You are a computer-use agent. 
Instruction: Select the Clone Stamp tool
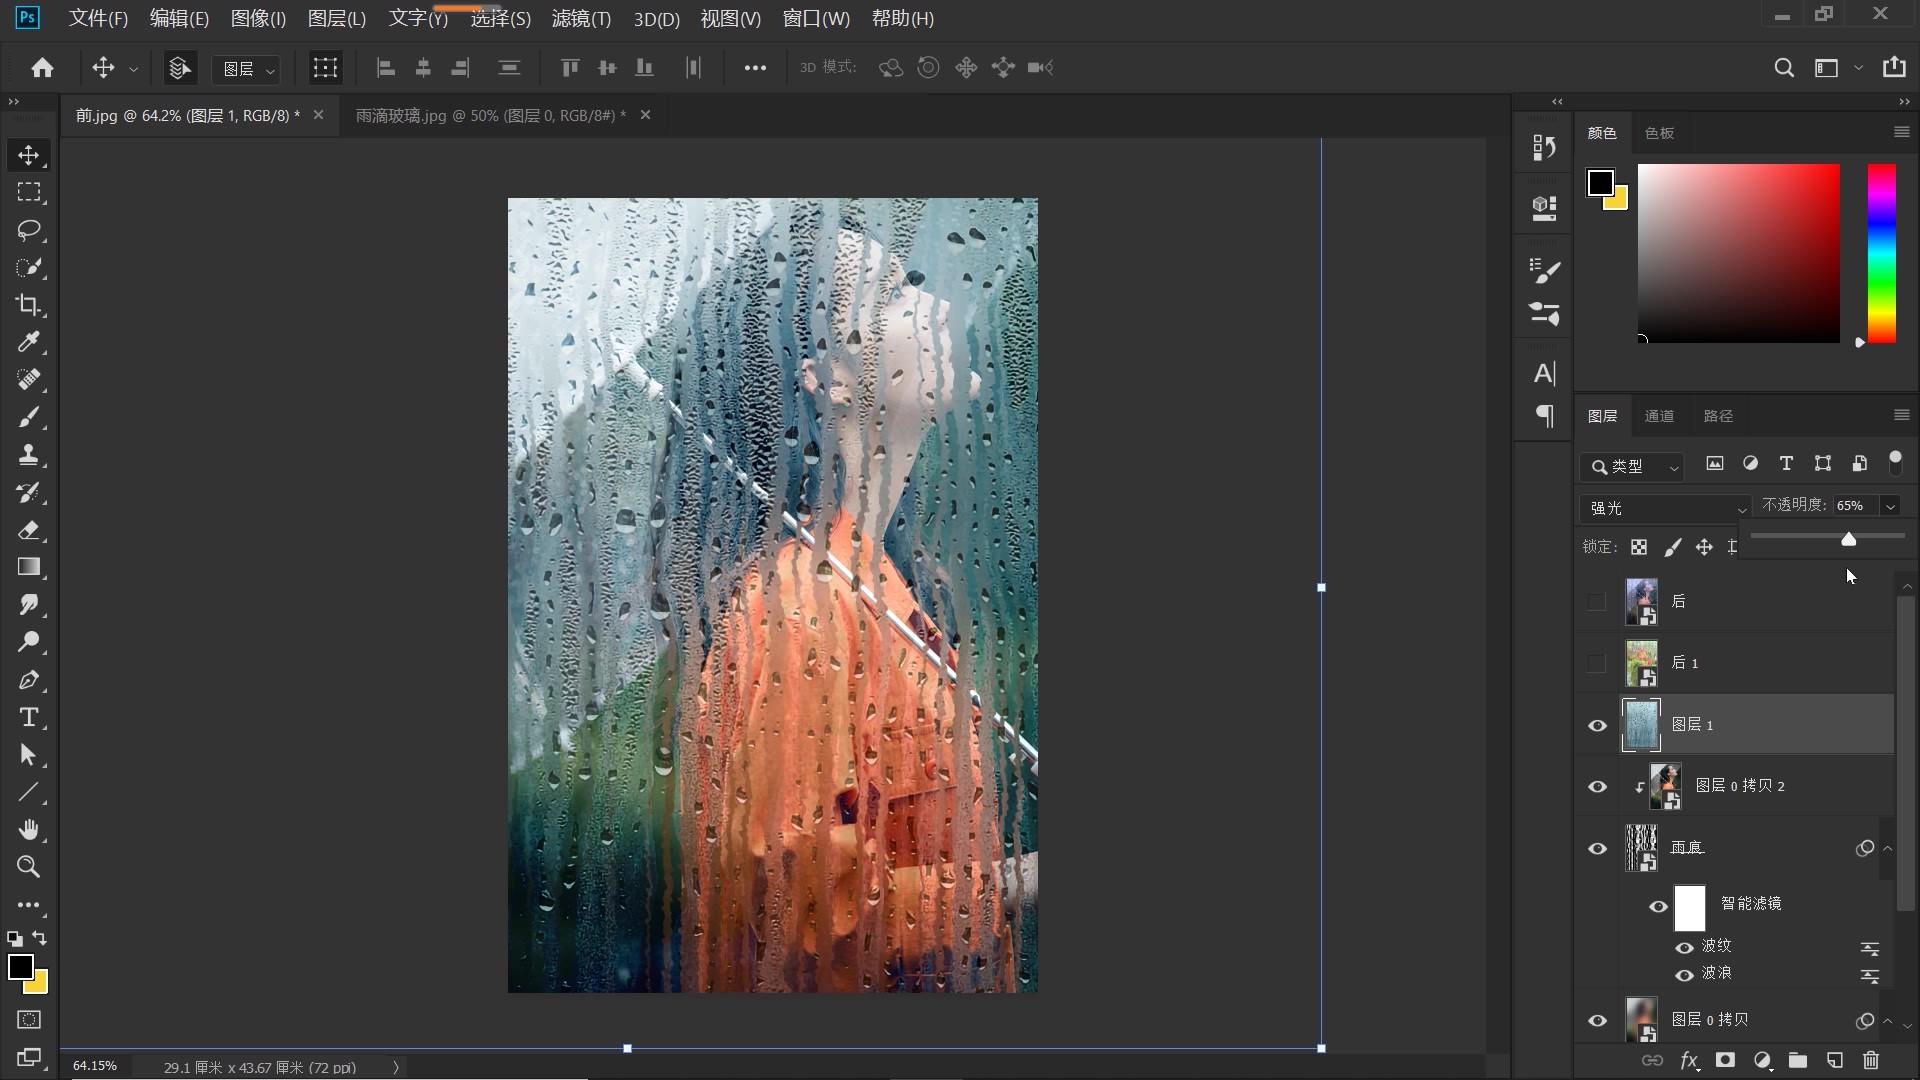28,455
